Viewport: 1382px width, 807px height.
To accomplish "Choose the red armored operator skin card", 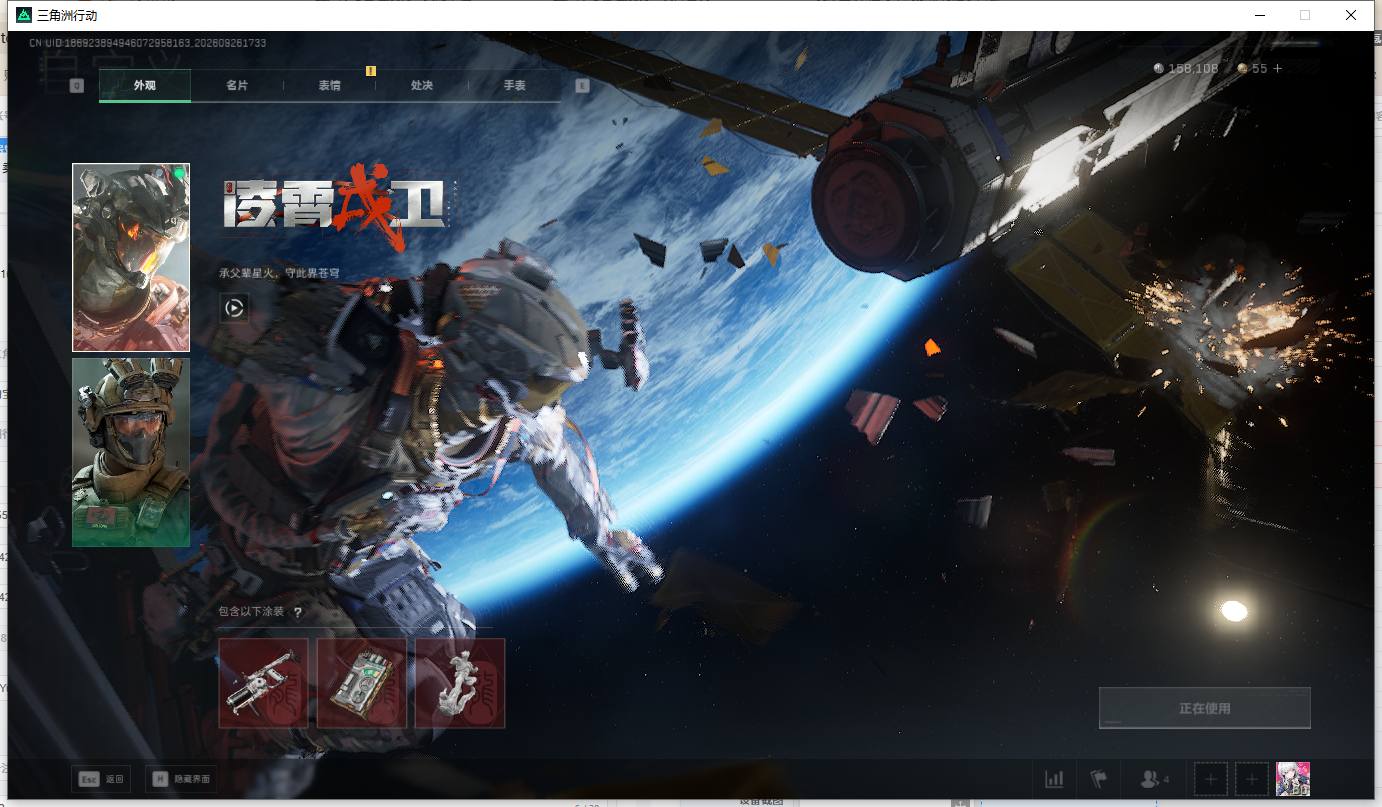I will [131, 258].
